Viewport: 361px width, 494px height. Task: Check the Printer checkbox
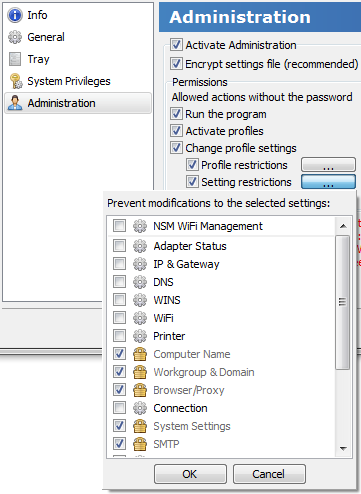[119, 336]
